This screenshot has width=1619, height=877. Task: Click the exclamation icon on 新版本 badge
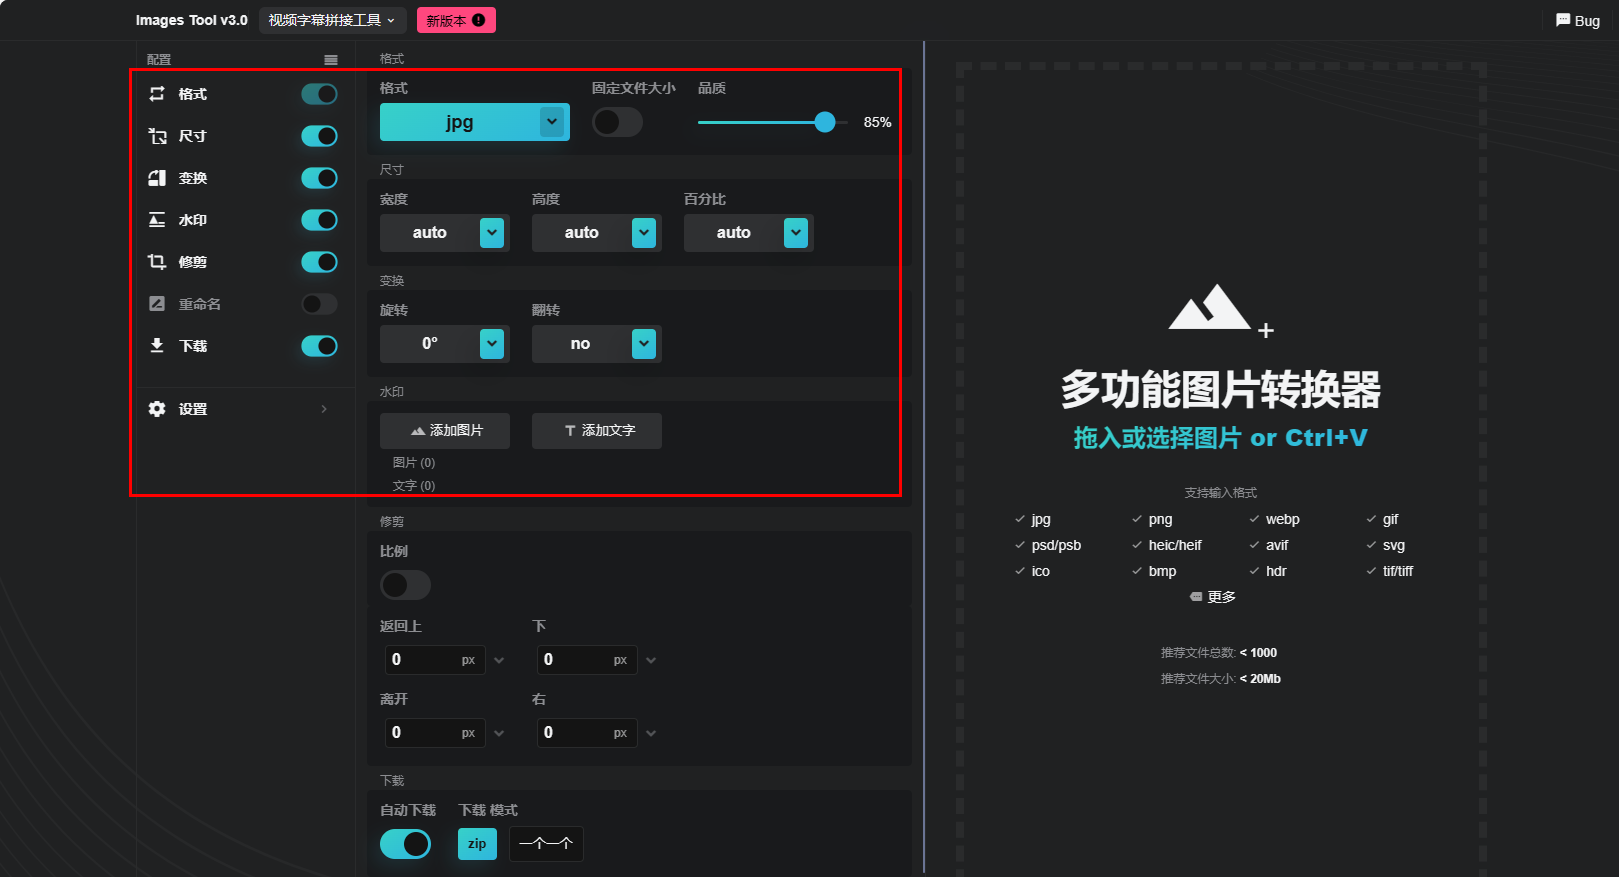[479, 20]
